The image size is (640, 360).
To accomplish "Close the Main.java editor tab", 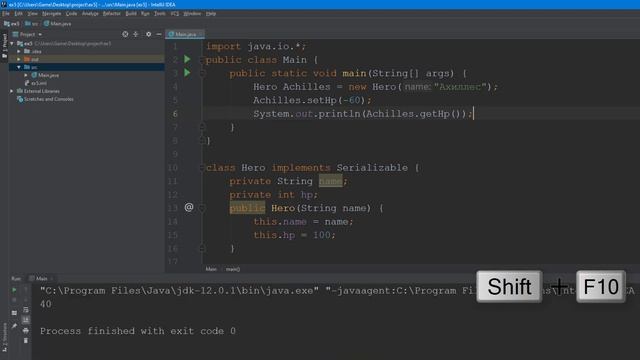I will tap(200, 34).
